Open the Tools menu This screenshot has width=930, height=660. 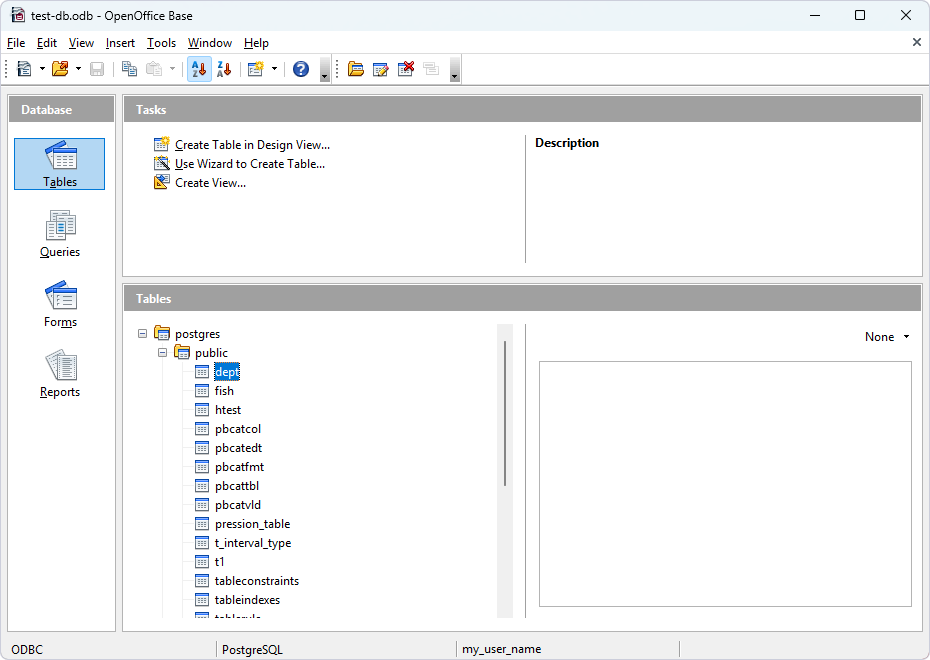pos(161,43)
